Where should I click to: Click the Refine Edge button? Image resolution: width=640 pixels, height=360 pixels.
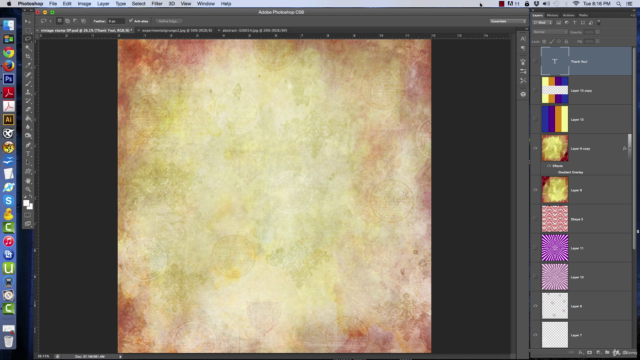point(169,21)
